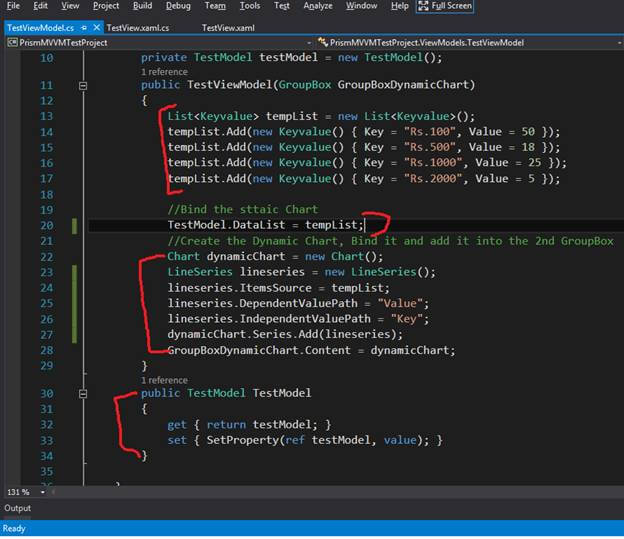624x539 pixels.
Task: Collapse the TestViewModel constructor at line 11
Action: coord(83,85)
